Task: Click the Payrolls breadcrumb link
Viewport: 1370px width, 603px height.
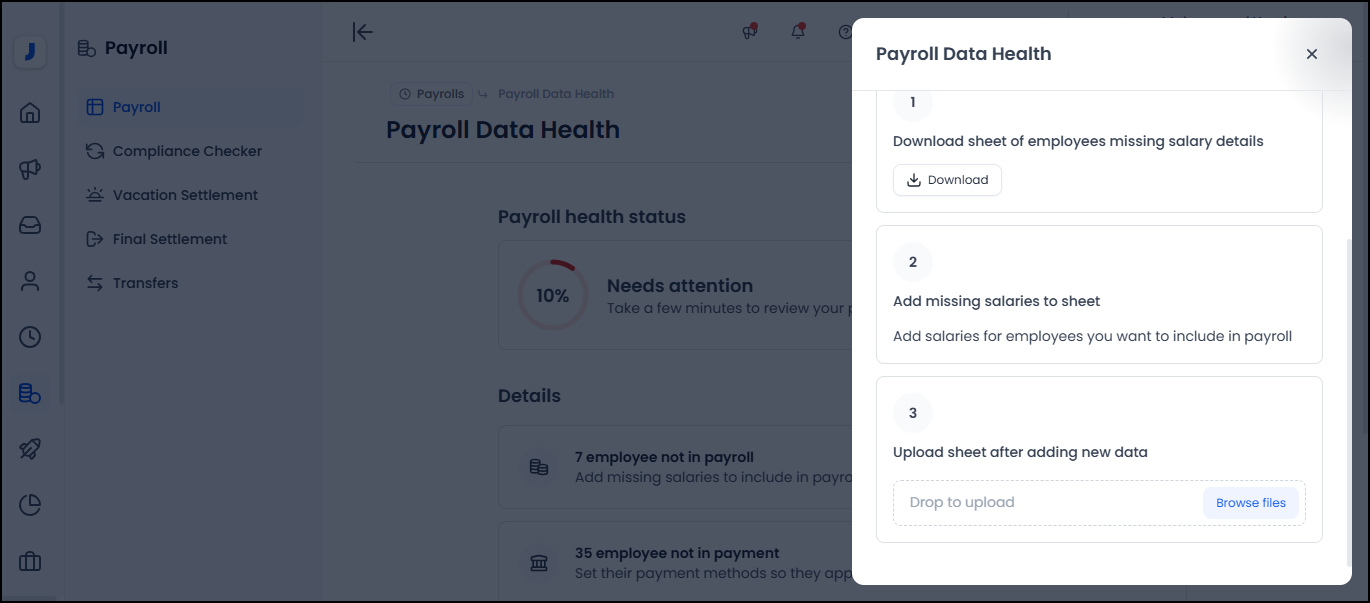Action: click(432, 94)
